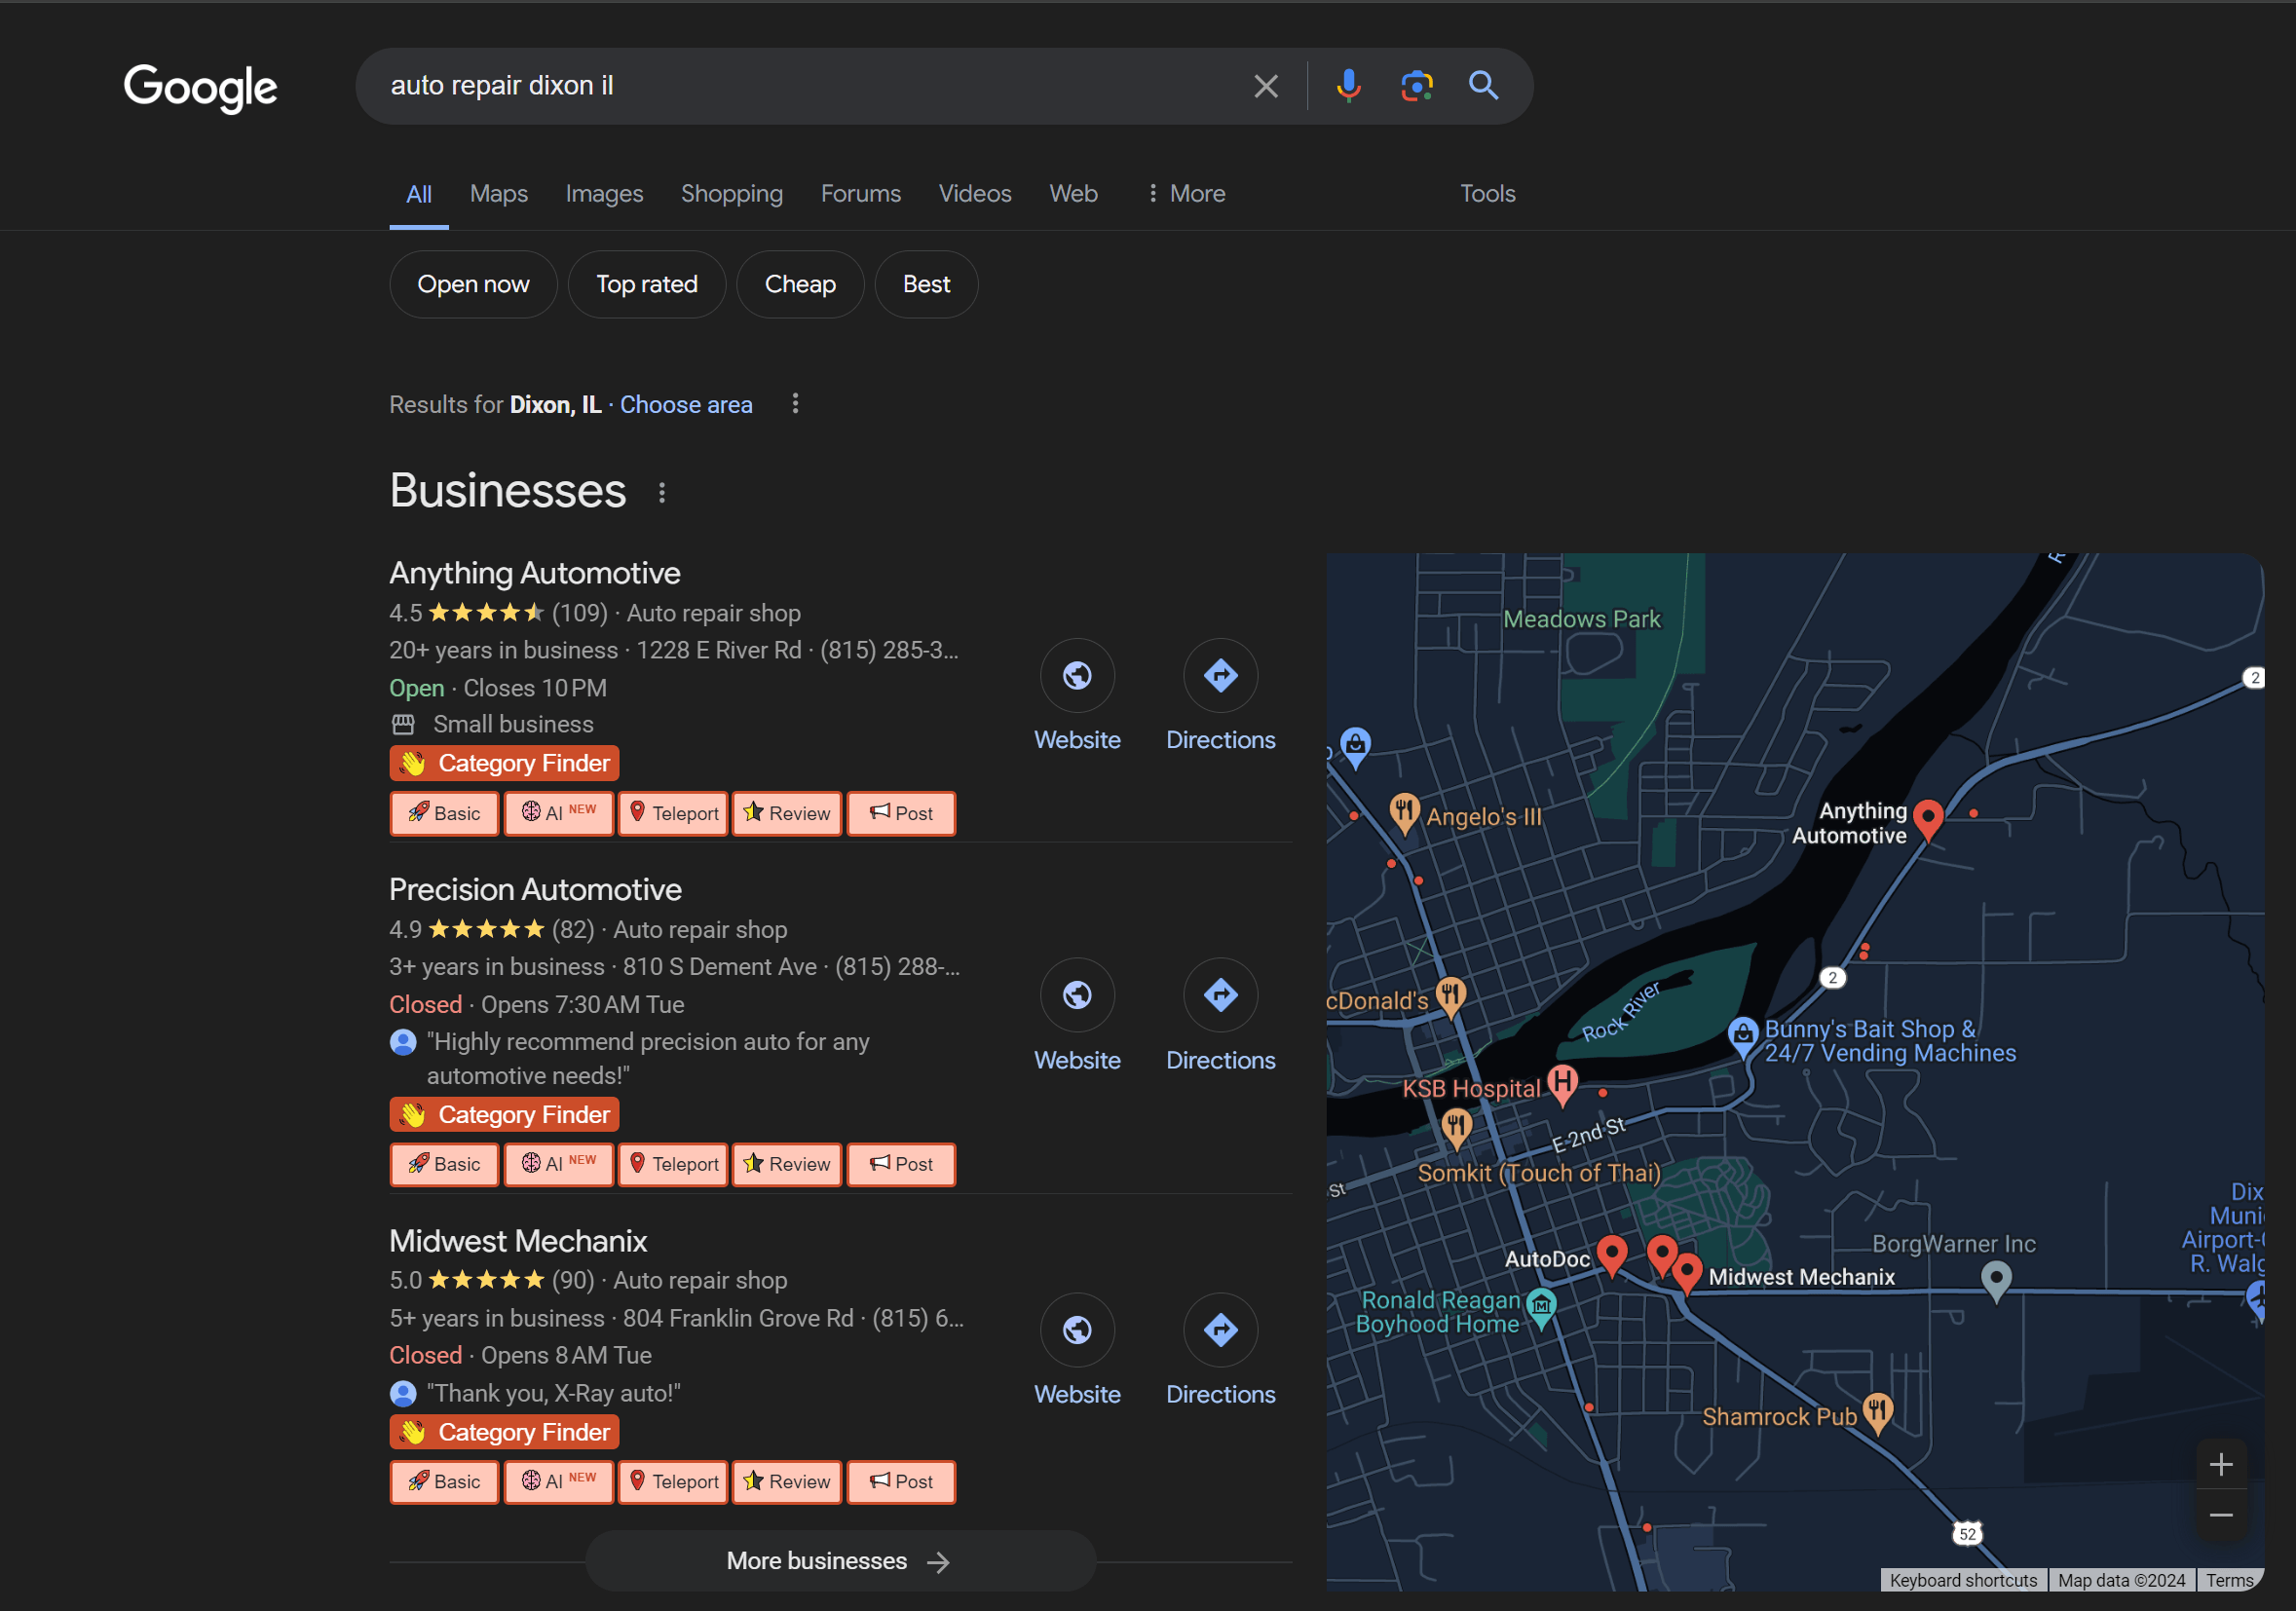The height and width of the screenshot is (1611, 2296).
Task: Click in the search query field
Action: click(800, 86)
